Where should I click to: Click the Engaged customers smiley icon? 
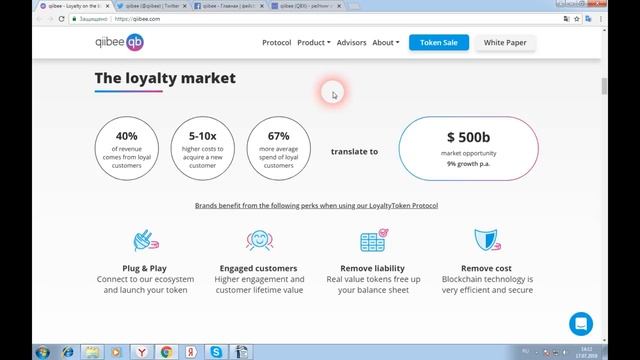(x=259, y=240)
